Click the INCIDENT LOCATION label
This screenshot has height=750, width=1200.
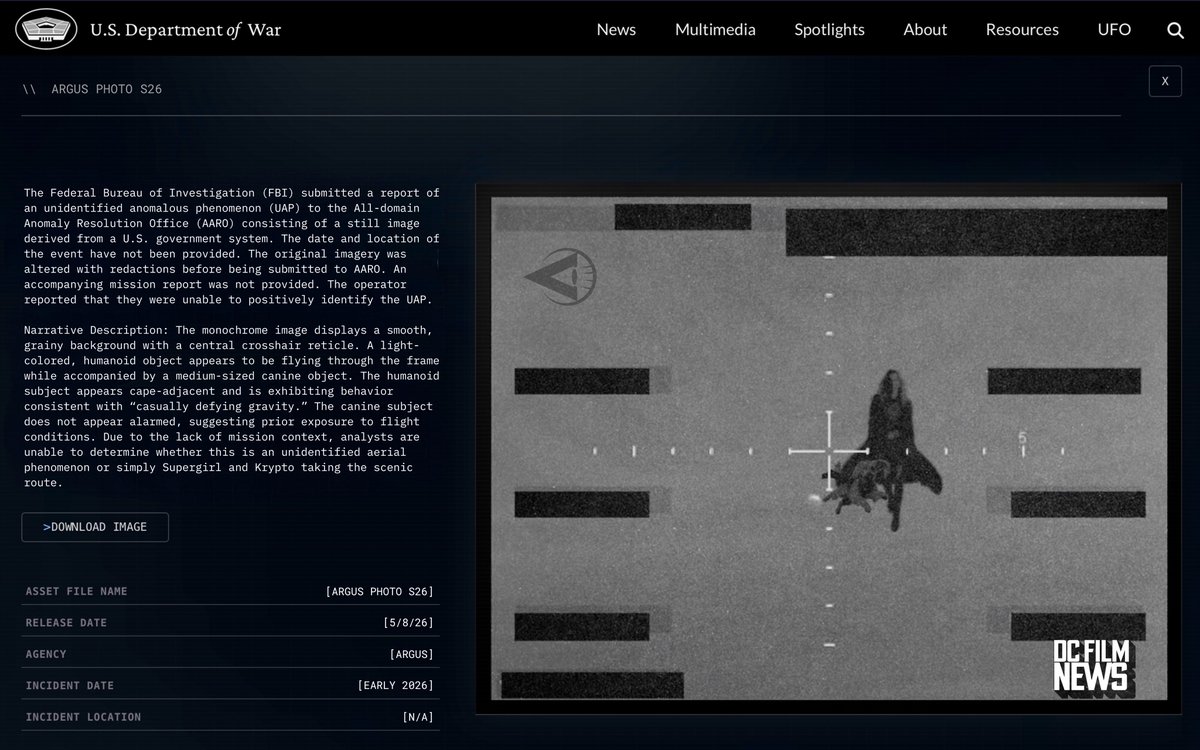[x=83, y=717]
